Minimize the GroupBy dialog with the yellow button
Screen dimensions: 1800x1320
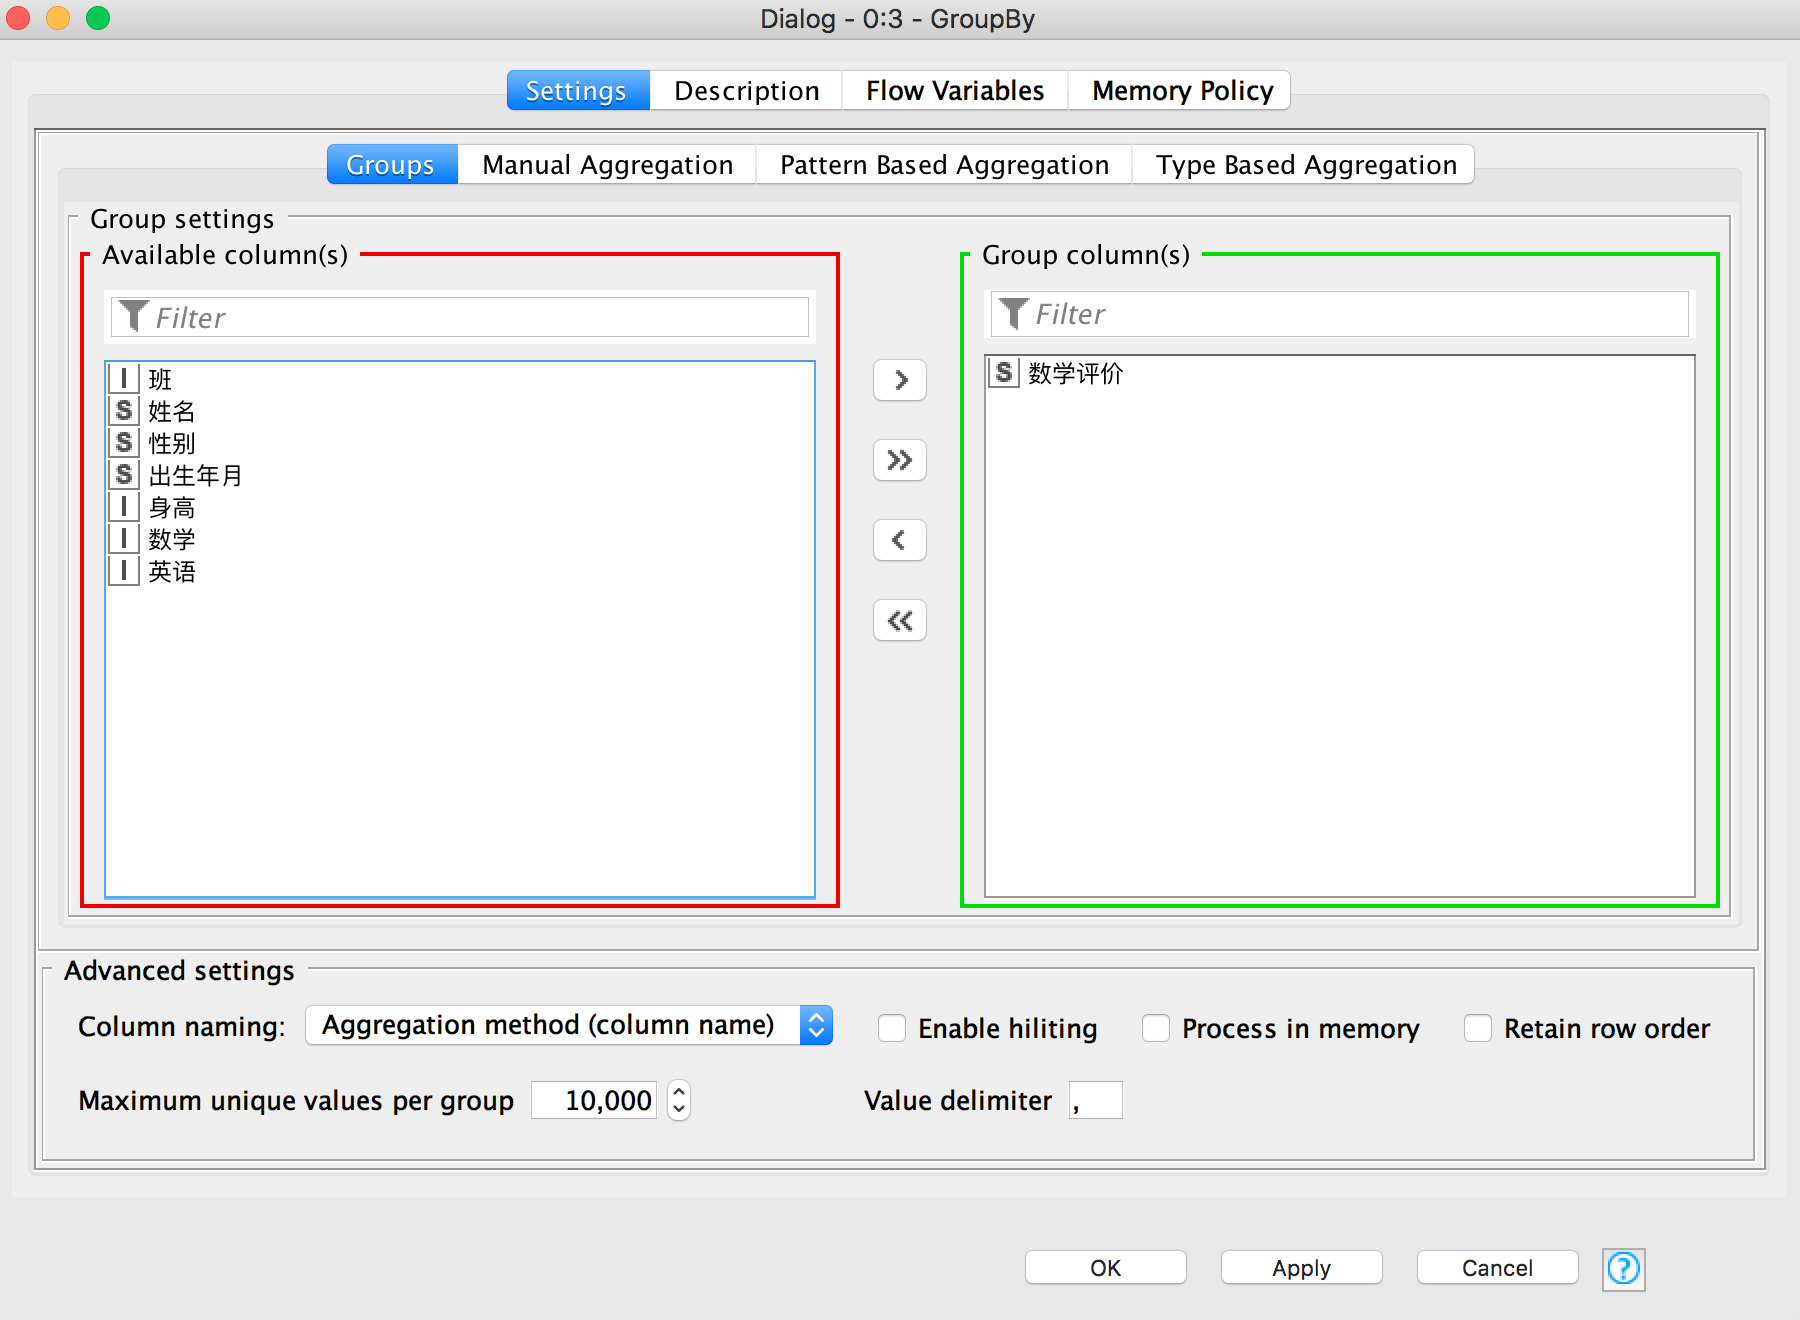coord(58,18)
